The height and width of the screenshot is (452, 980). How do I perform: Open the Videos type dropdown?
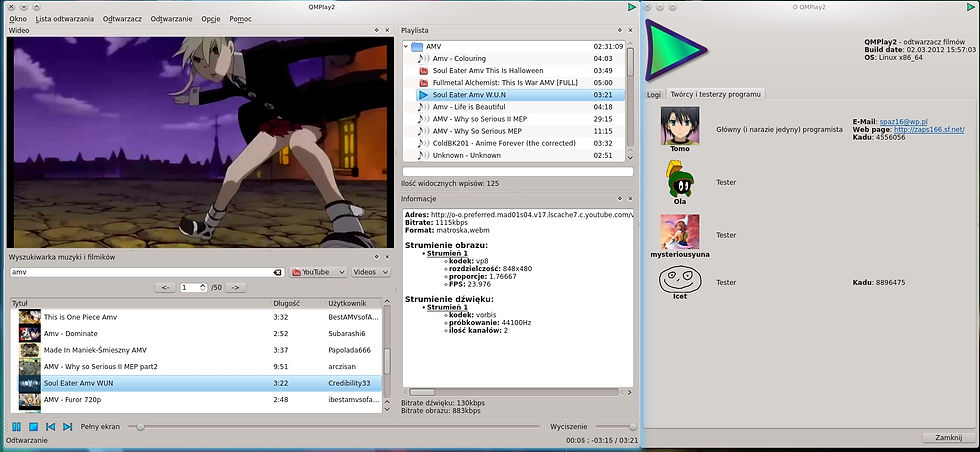tap(370, 272)
